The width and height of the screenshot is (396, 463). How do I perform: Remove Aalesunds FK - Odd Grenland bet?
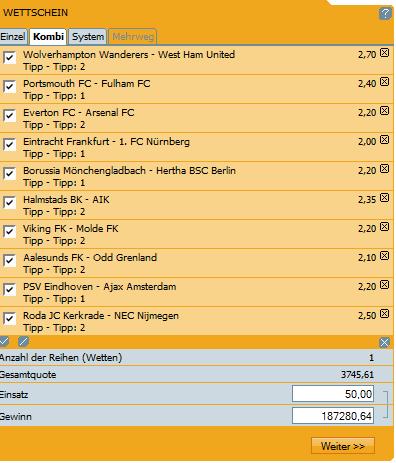pyautogui.click(x=385, y=256)
